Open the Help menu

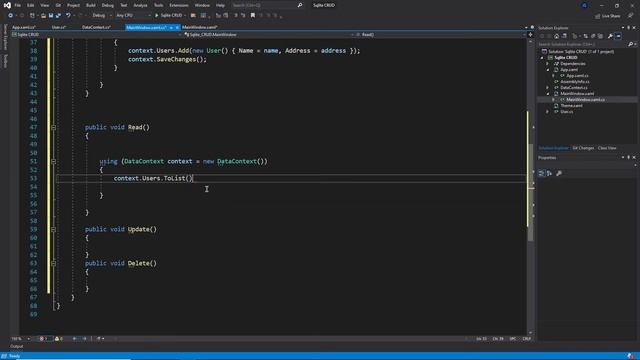point(220,5)
